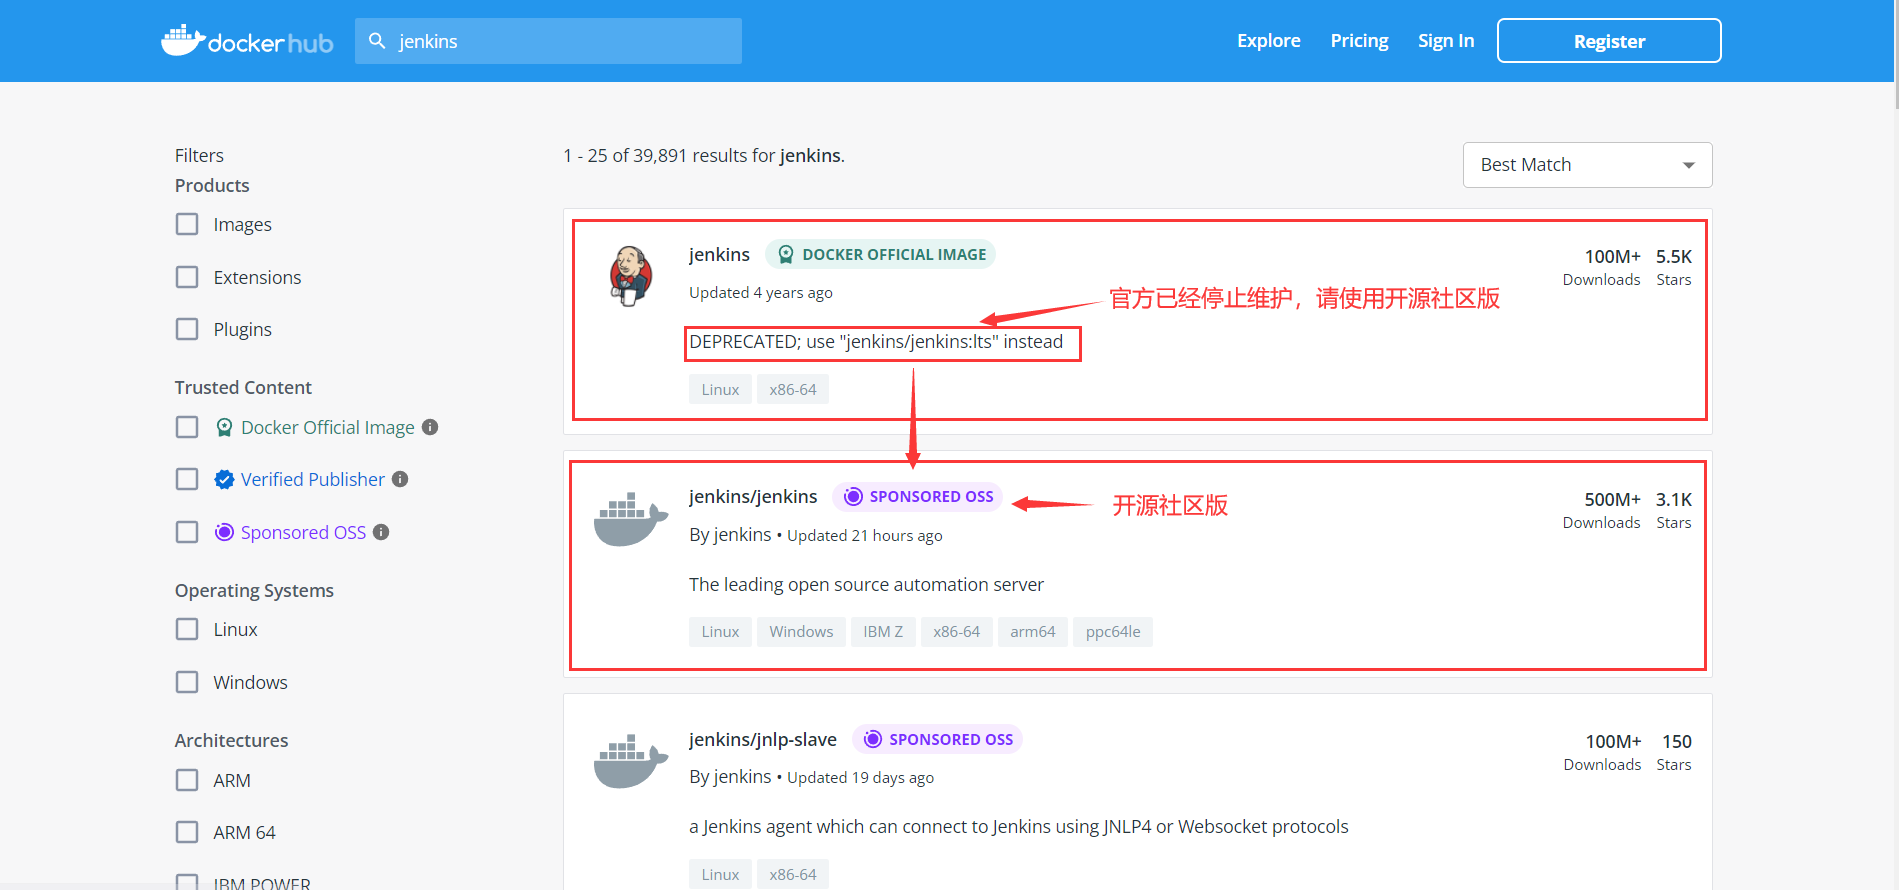Click the Register button
The height and width of the screenshot is (890, 1899).
1608,41
